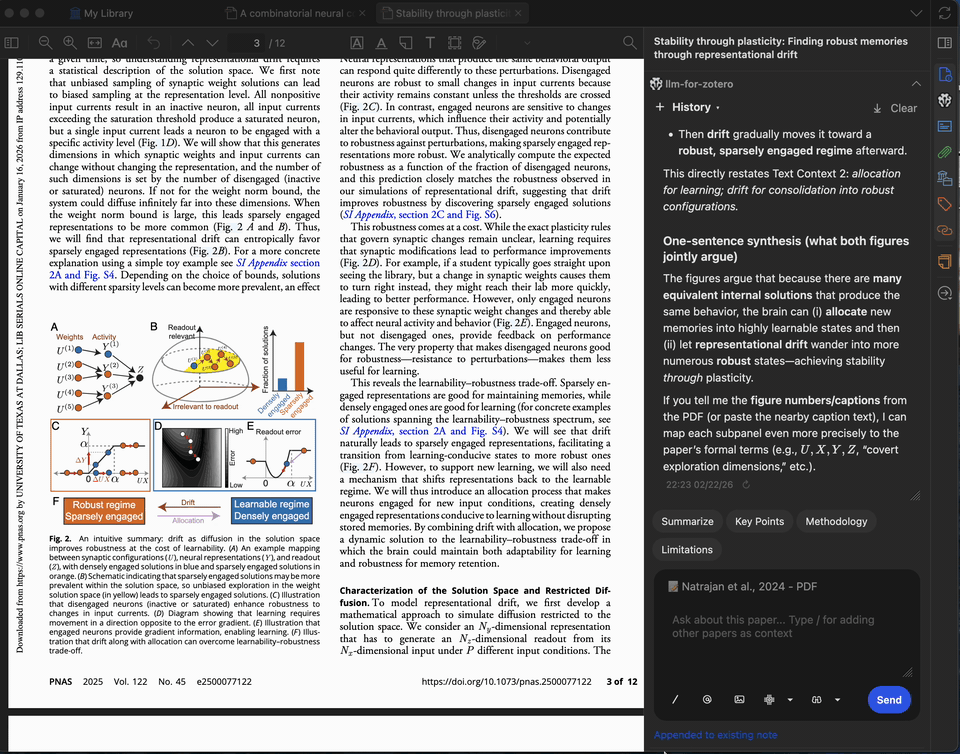Click the Appended to existing note link
The image size is (960, 754).
(x=715, y=734)
